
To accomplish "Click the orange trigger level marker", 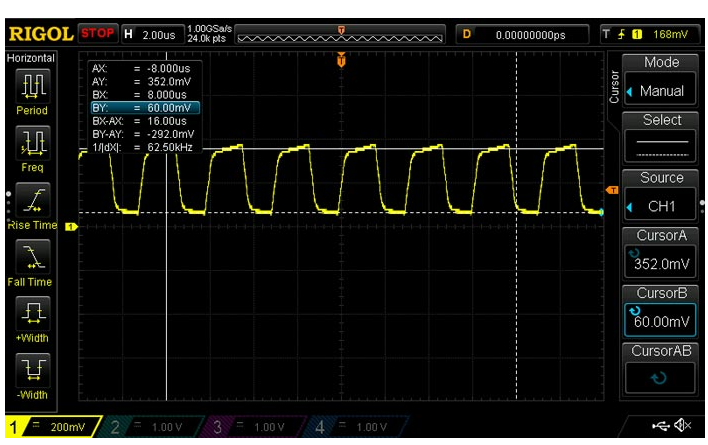I will pos(613,190).
